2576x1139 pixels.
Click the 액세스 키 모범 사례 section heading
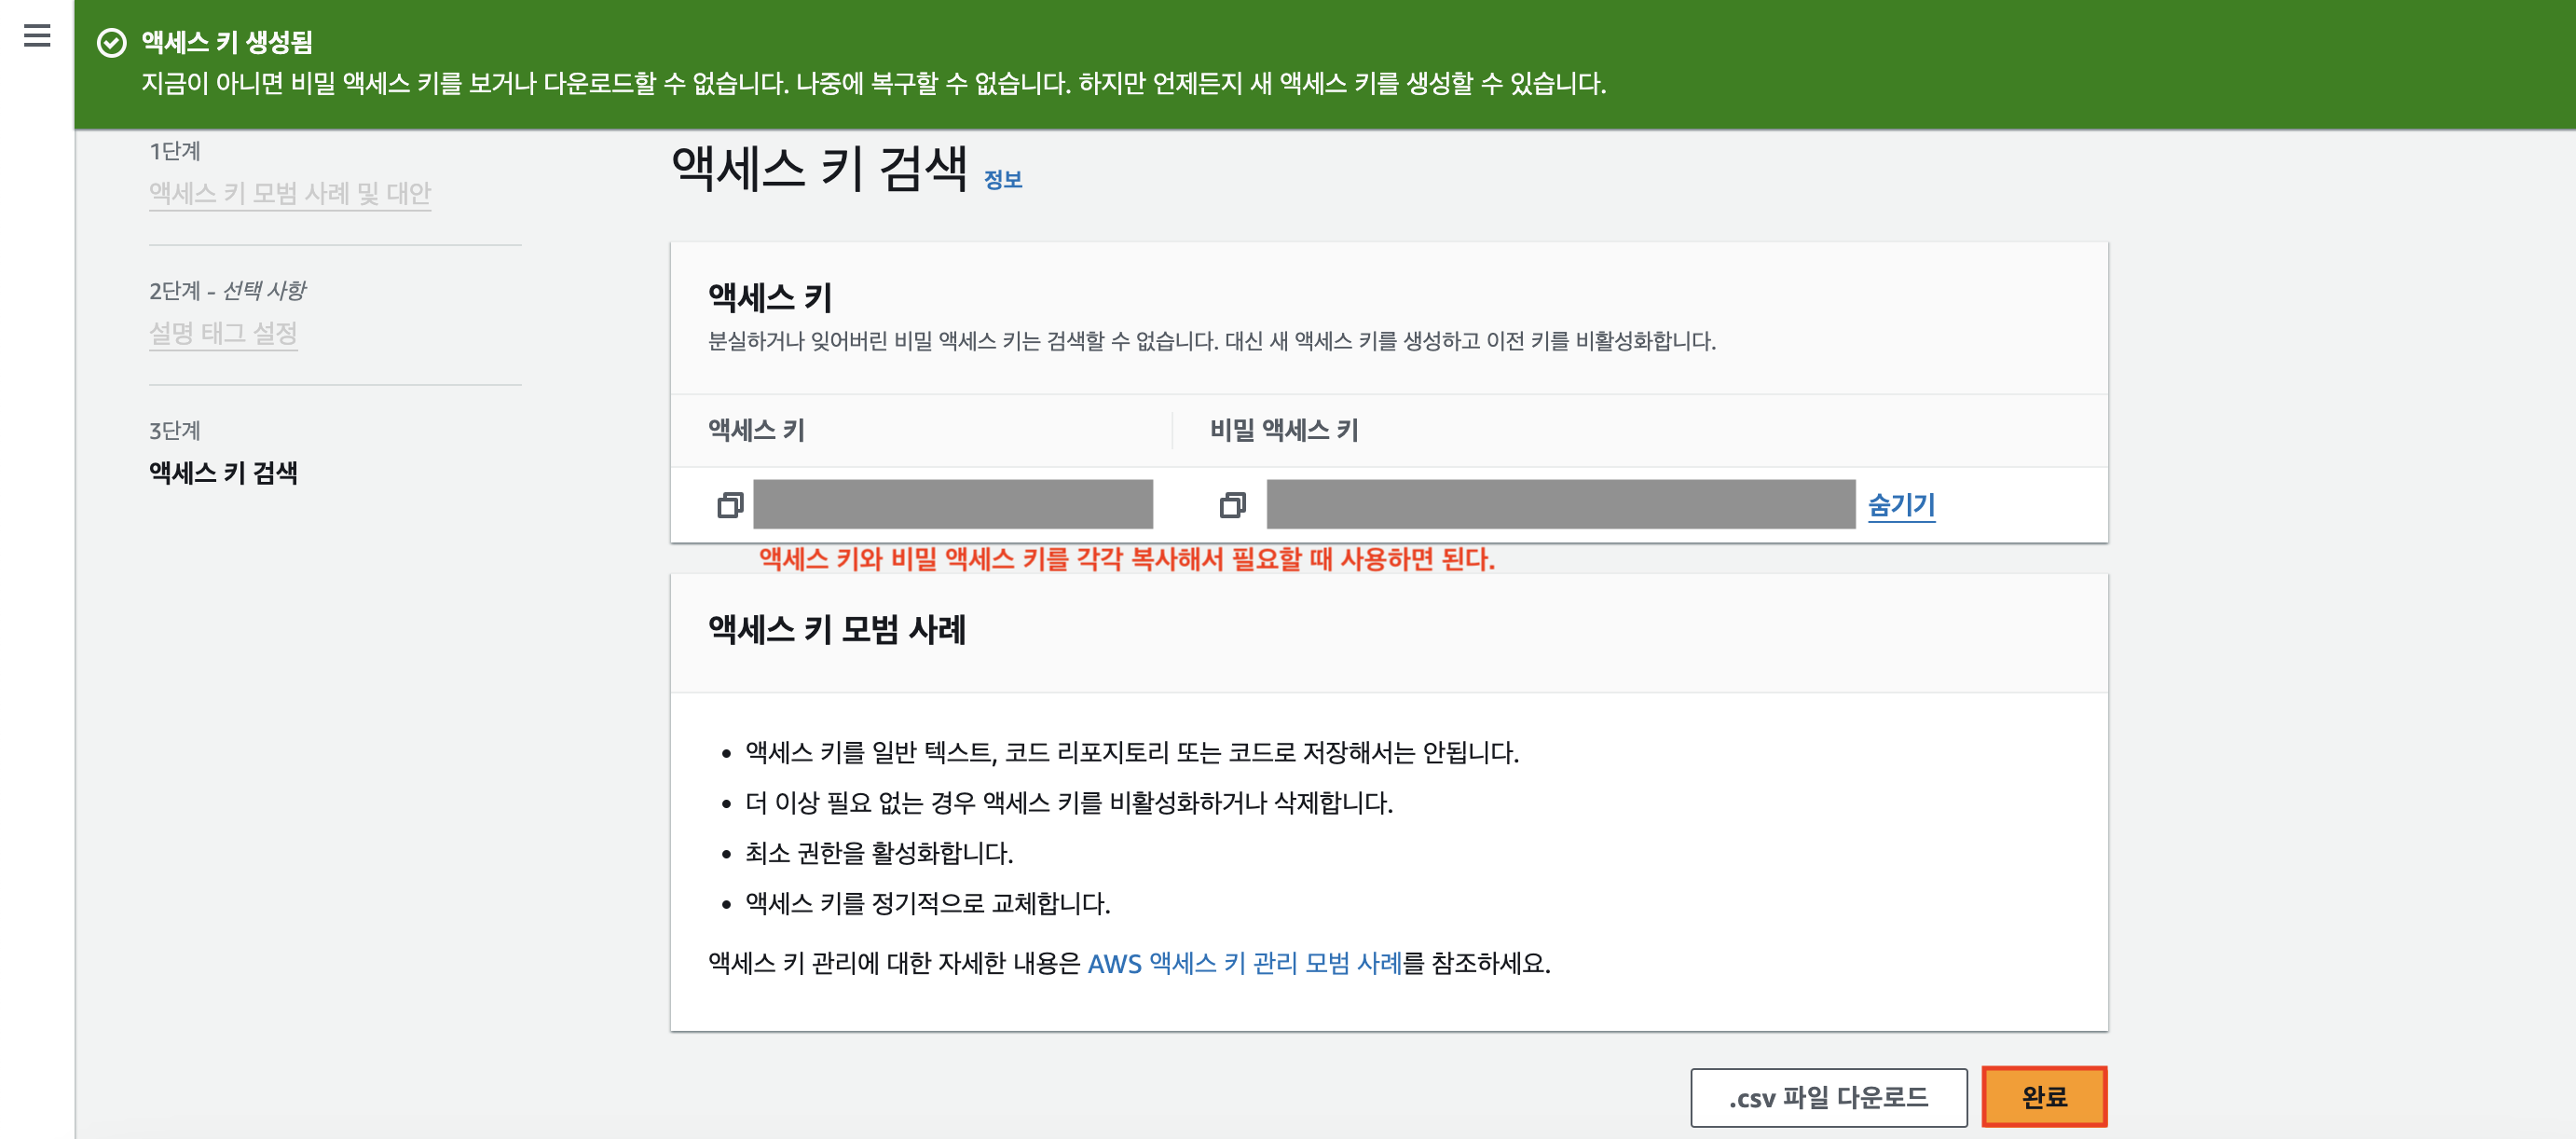click(836, 630)
